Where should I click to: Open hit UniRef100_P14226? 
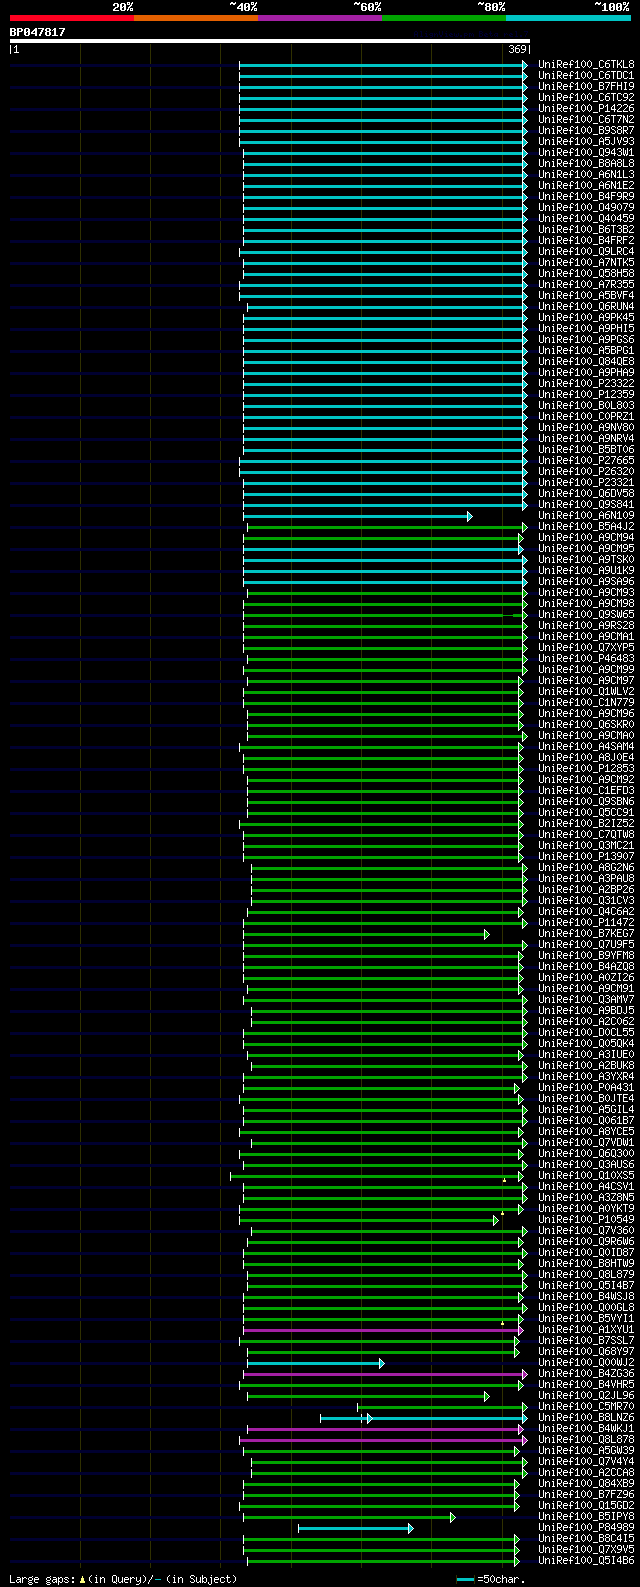click(586, 109)
